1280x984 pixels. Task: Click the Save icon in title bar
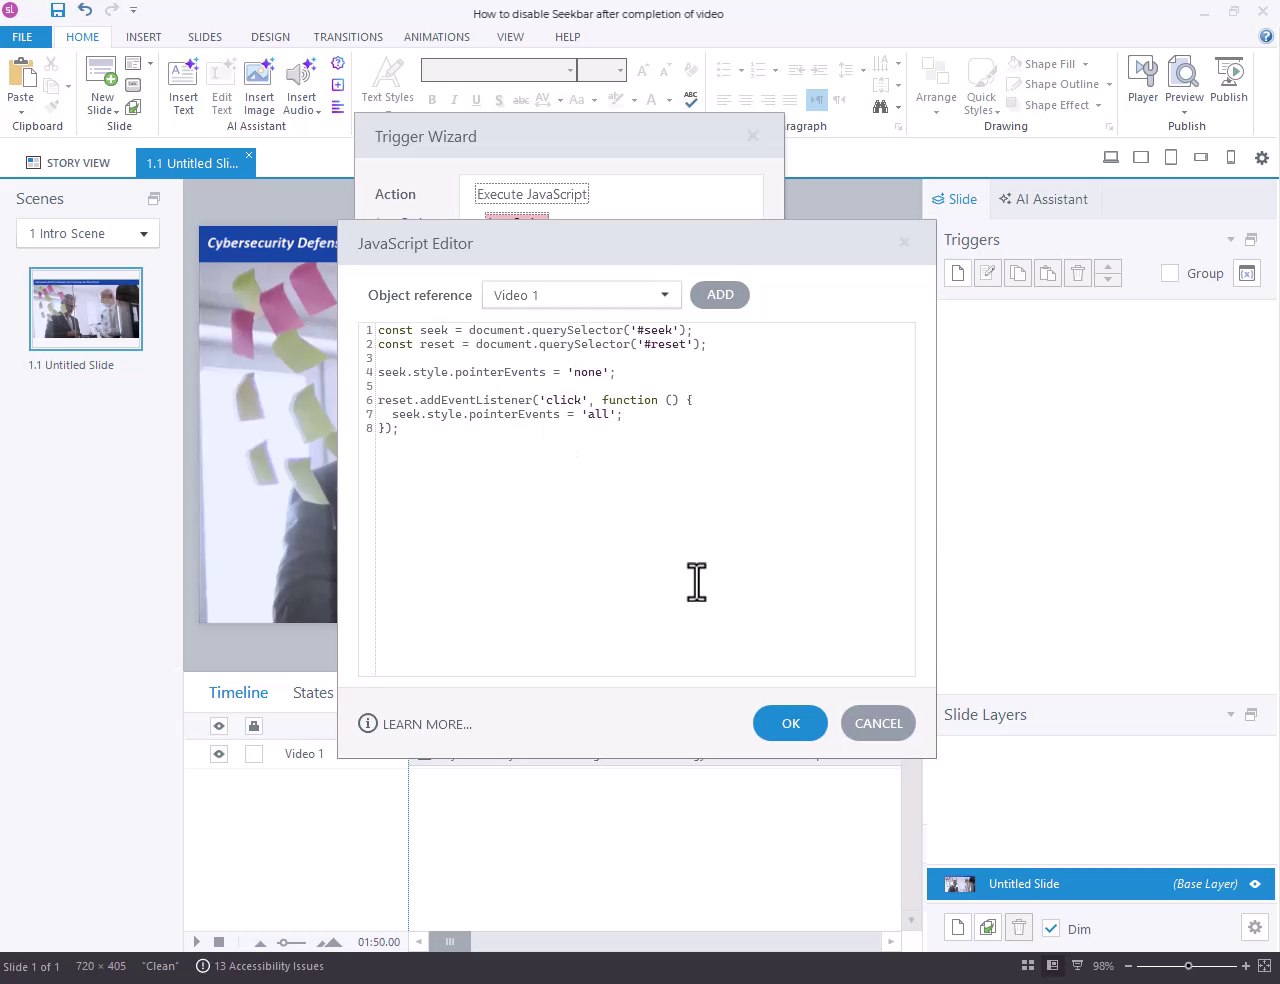click(57, 11)
